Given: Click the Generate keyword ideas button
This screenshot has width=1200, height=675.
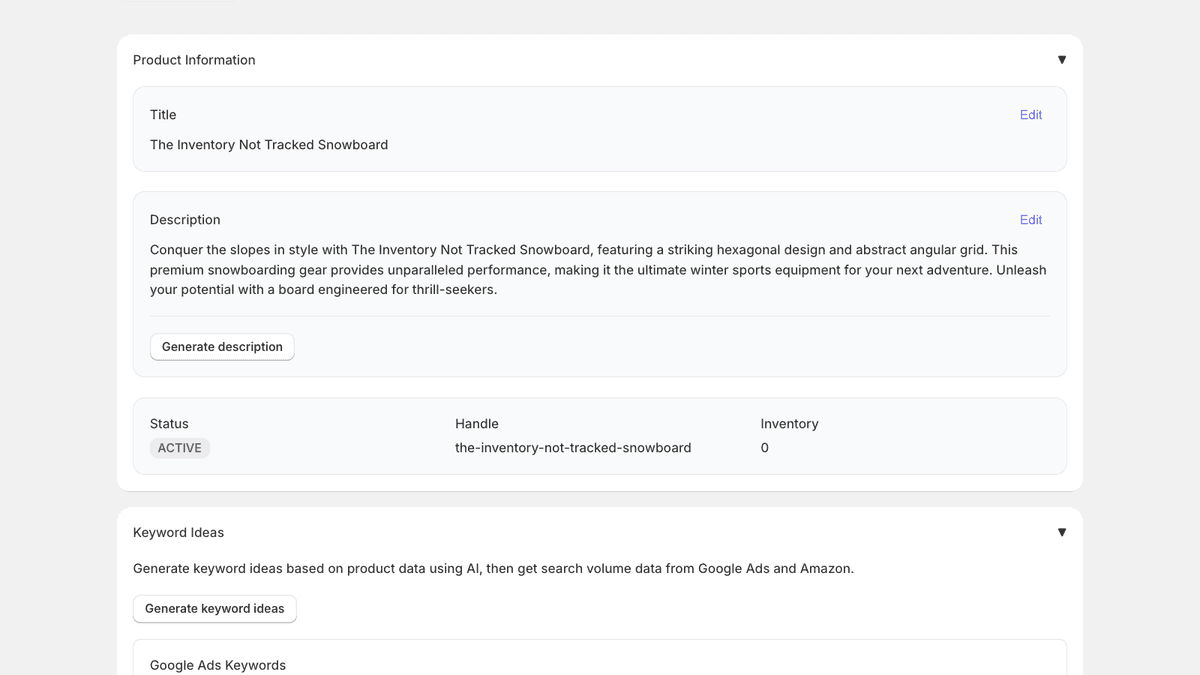Looking at the screenshot, I should [x=214, y=608].
